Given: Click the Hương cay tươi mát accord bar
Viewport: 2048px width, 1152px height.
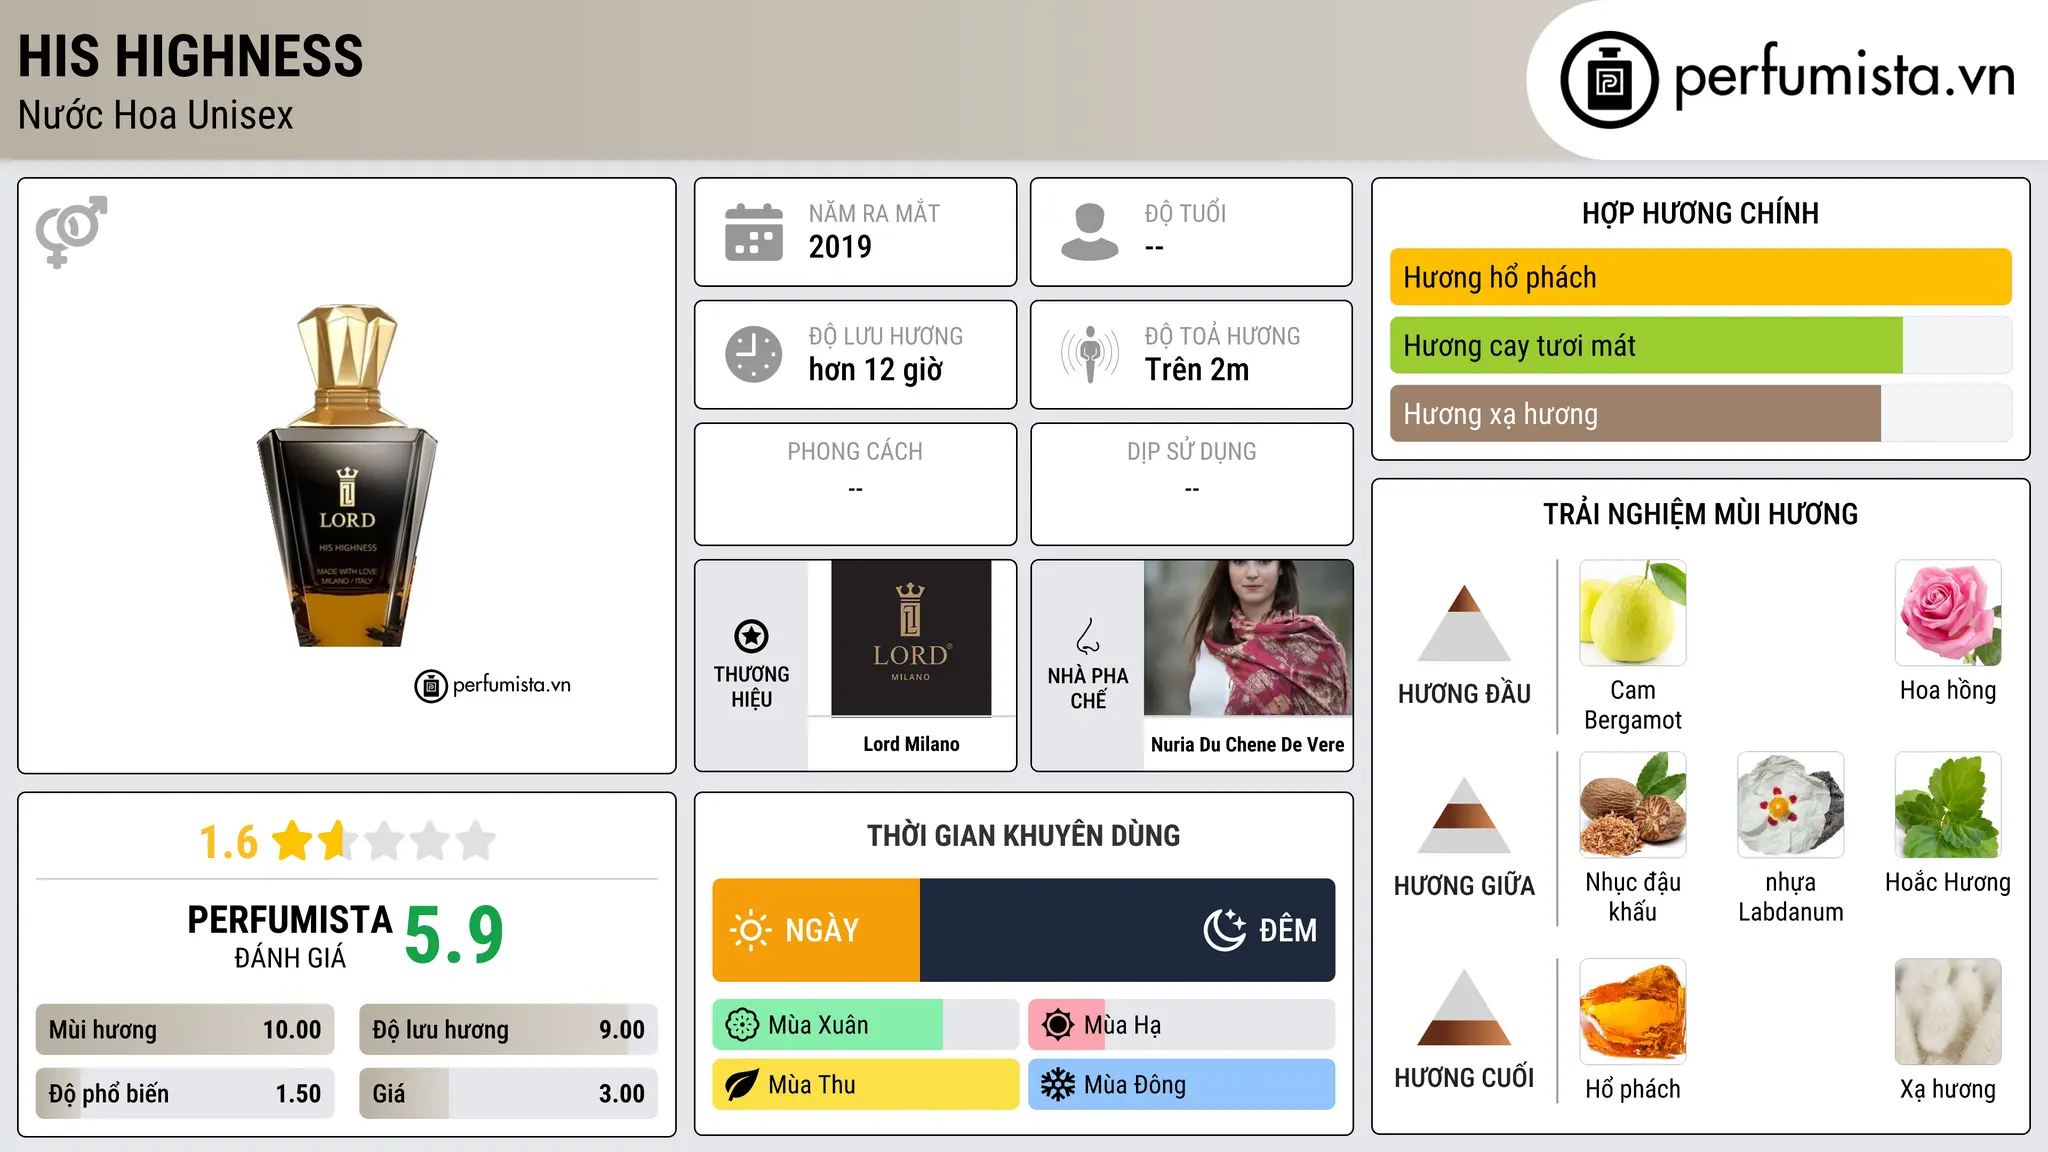Looking at the screenshot, I should tap(1701, 345).
